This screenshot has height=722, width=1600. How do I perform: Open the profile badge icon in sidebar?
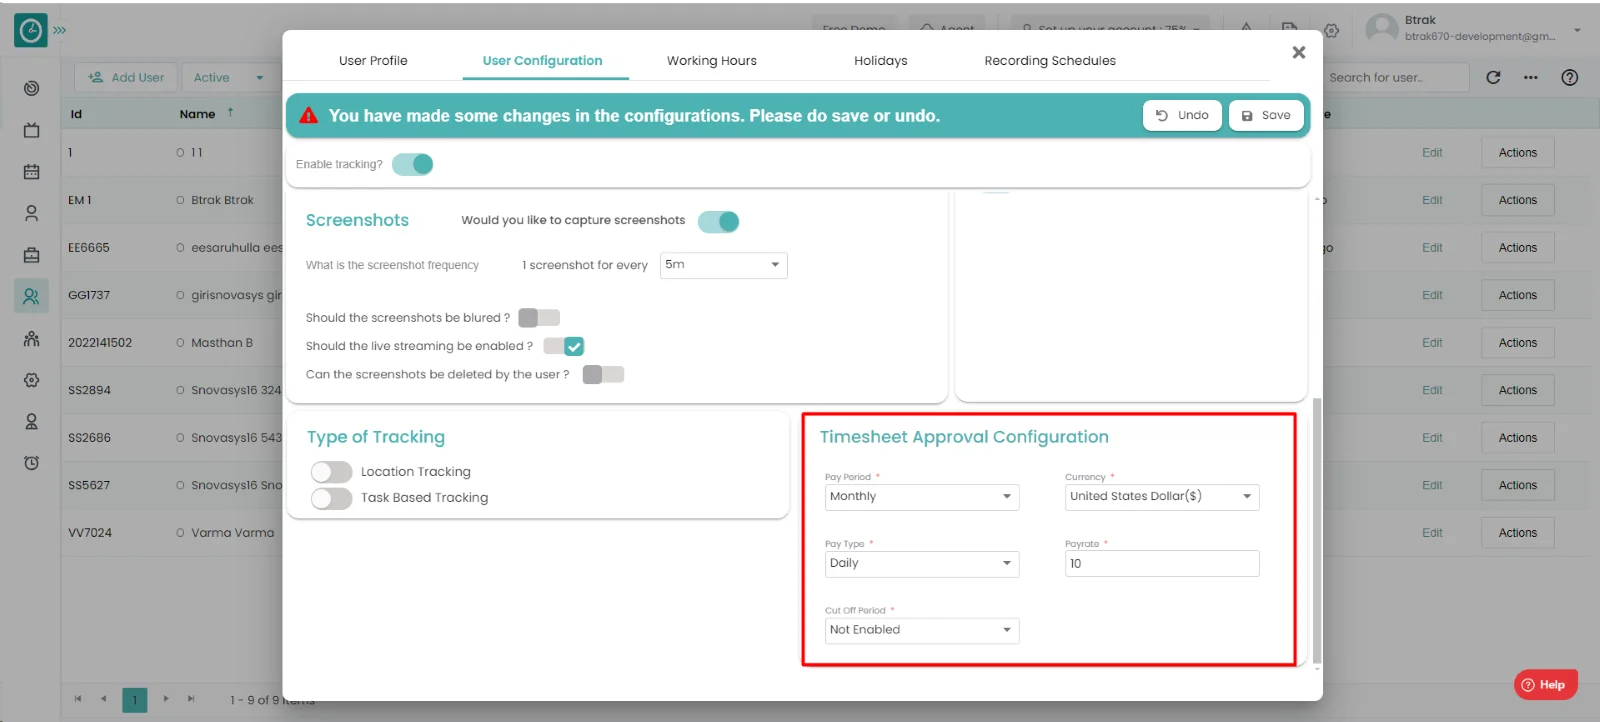tap(31, 422)
